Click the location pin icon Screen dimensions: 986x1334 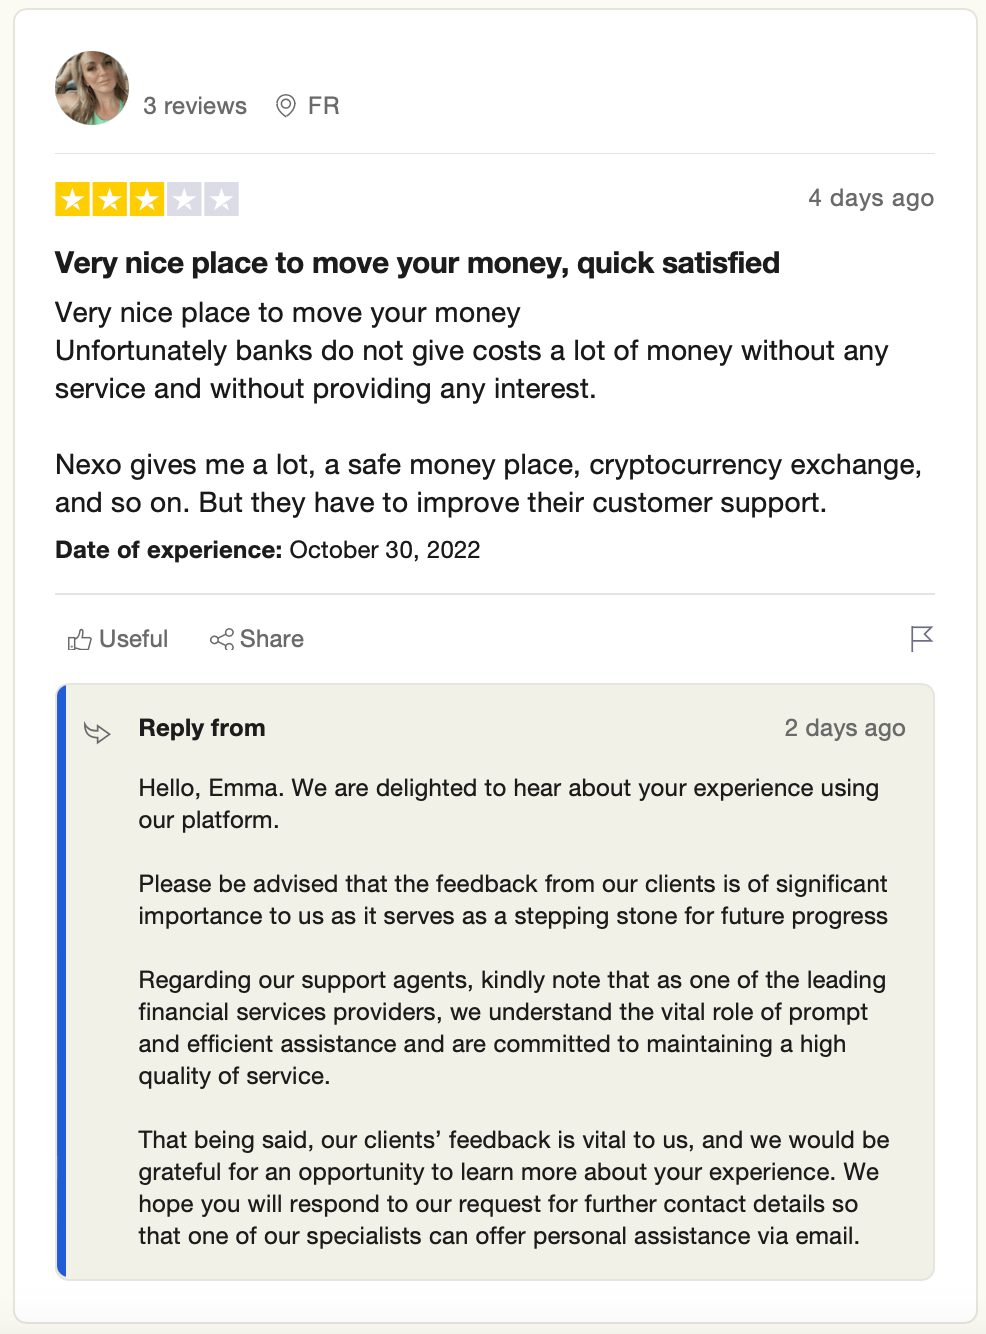tap(286, 106)
